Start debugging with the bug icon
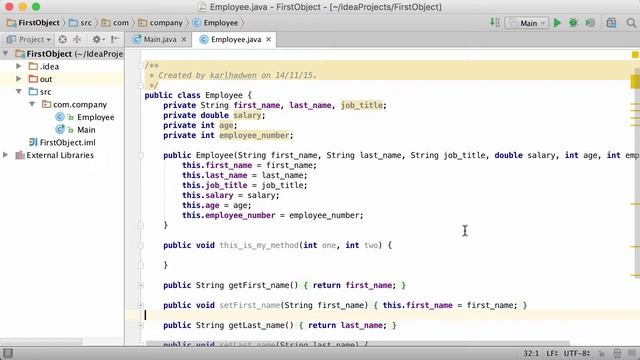The width and height of the screenshot is (640, 360). 573,23
